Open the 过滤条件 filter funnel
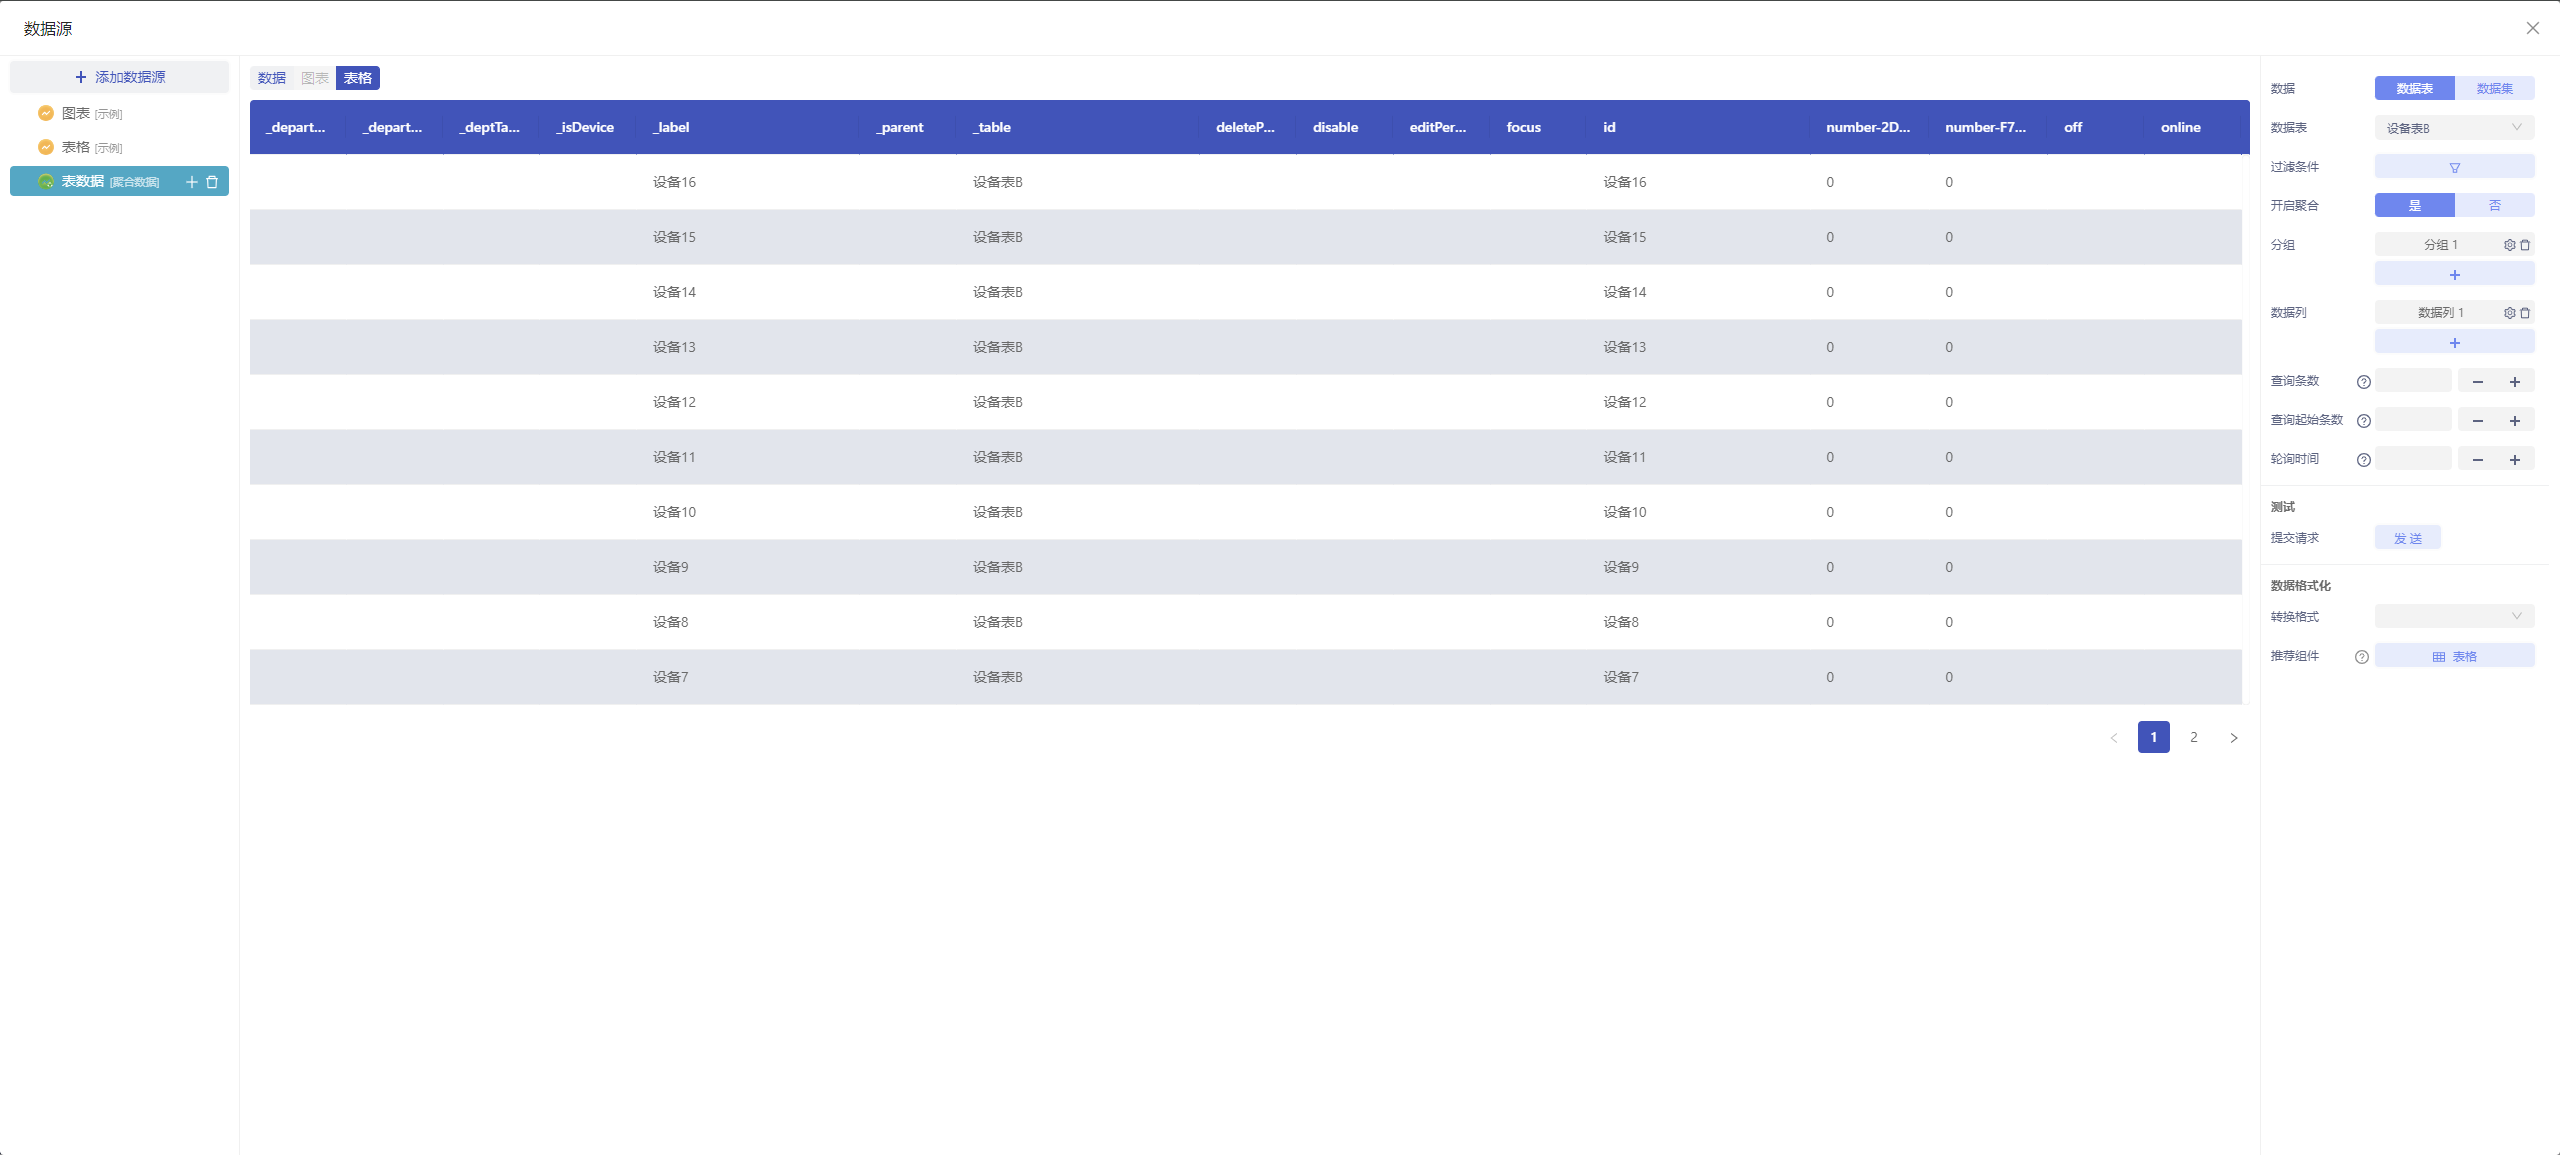Viewport: 2560px width, 1155px height. (x=2454, y=167)
